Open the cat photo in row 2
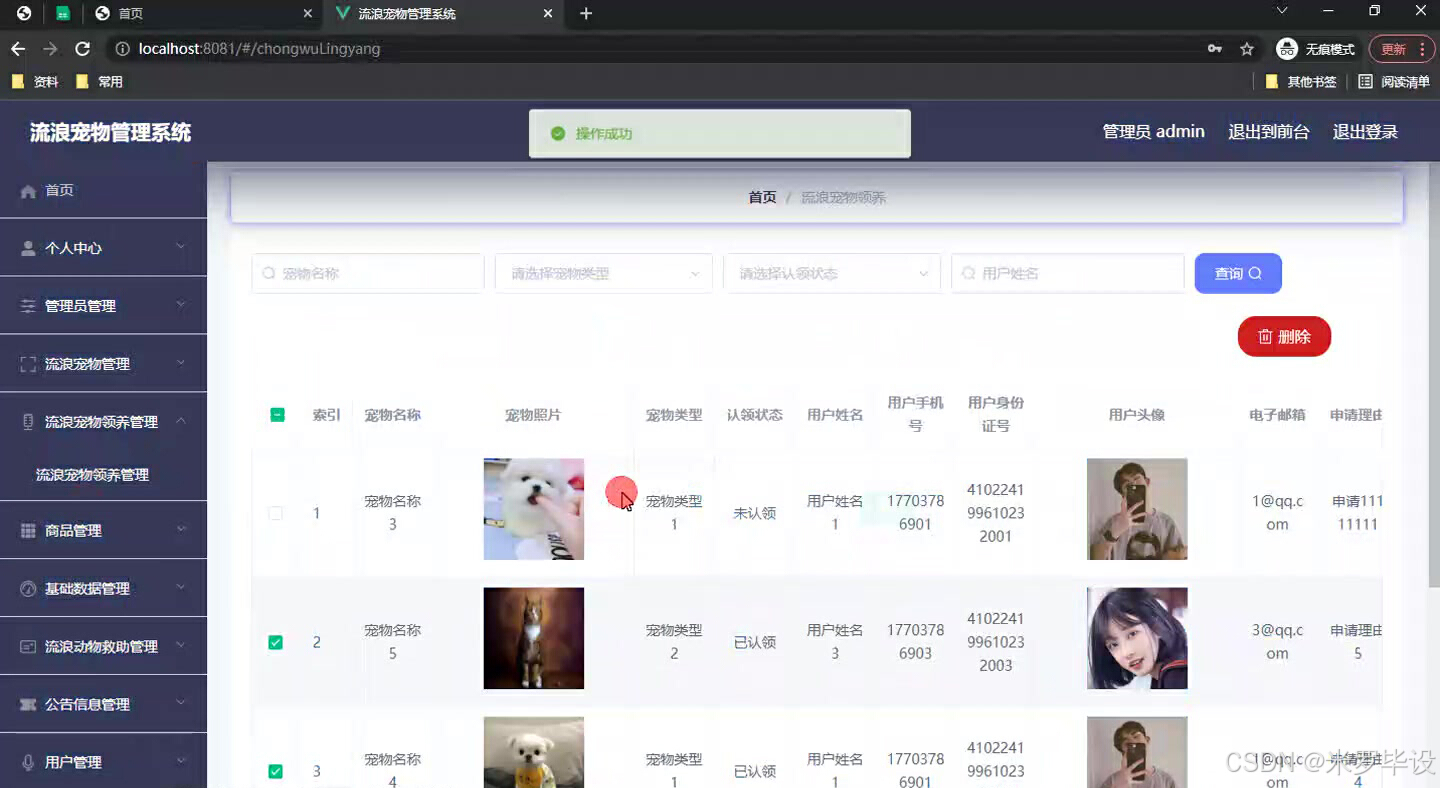The width and height of the screenshot is (1440, 788). pos(533,638)
